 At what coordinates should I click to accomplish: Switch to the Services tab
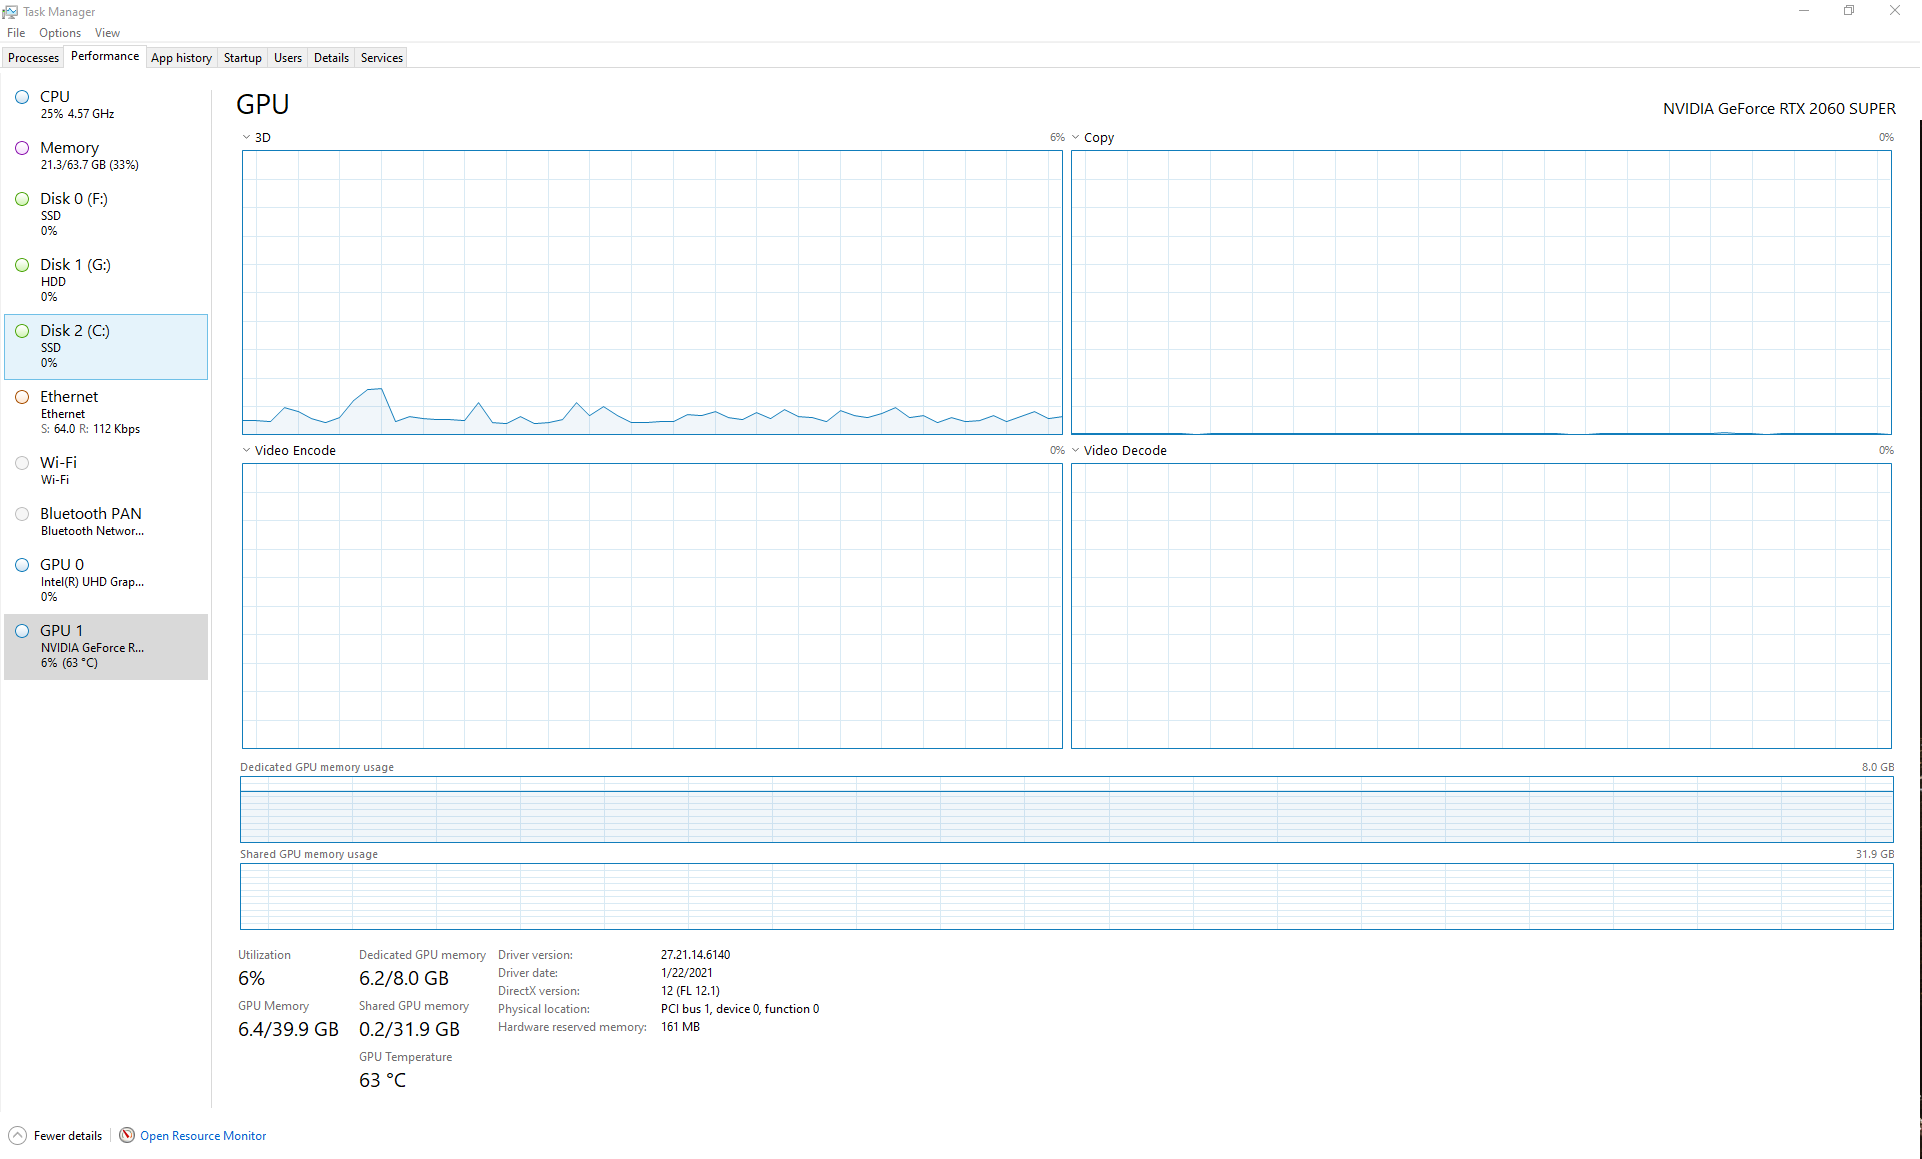coord(381,57)
